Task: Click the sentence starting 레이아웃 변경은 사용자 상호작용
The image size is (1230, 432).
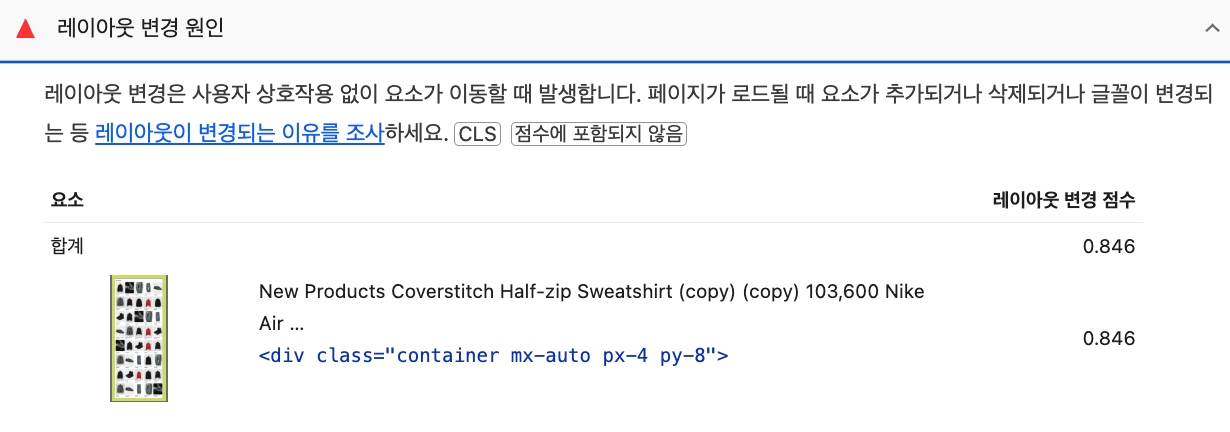Action: [x=340, y=96]
